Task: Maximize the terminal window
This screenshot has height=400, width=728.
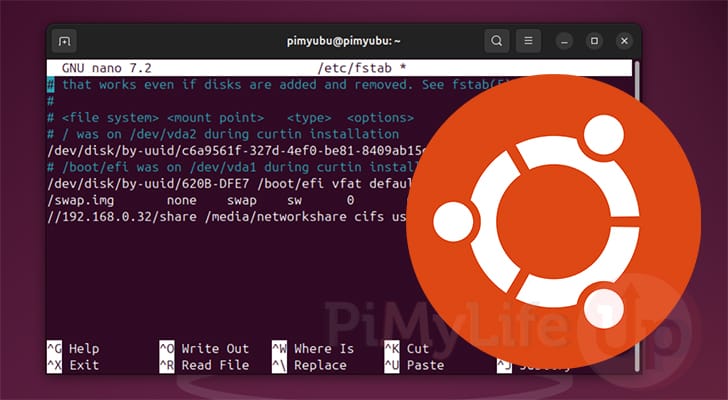Action: 594,41
